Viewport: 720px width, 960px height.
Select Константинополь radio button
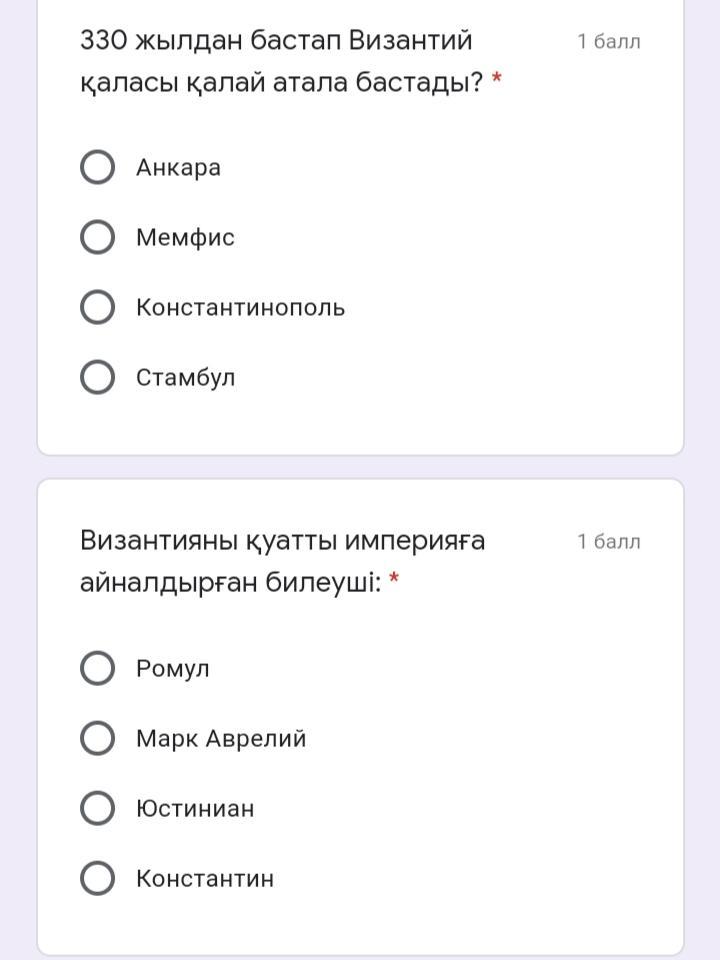click(97, 307)
